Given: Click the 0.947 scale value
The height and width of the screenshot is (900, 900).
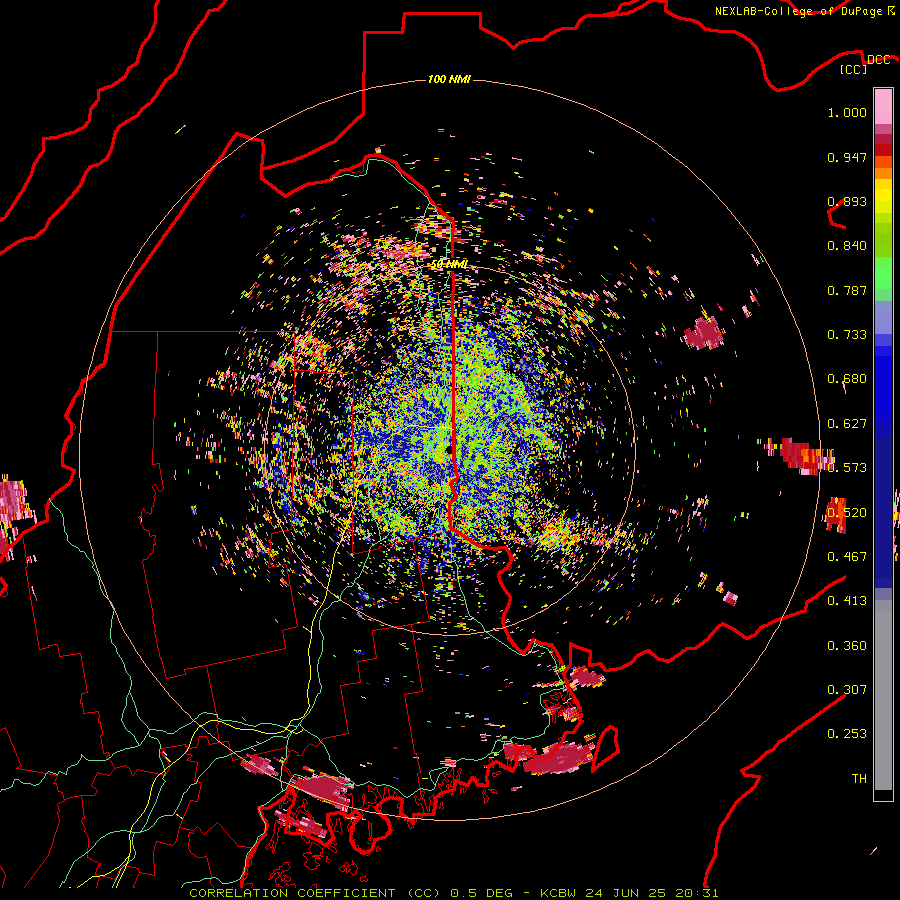Looking at the screenshot, I should tap(847, 157).
